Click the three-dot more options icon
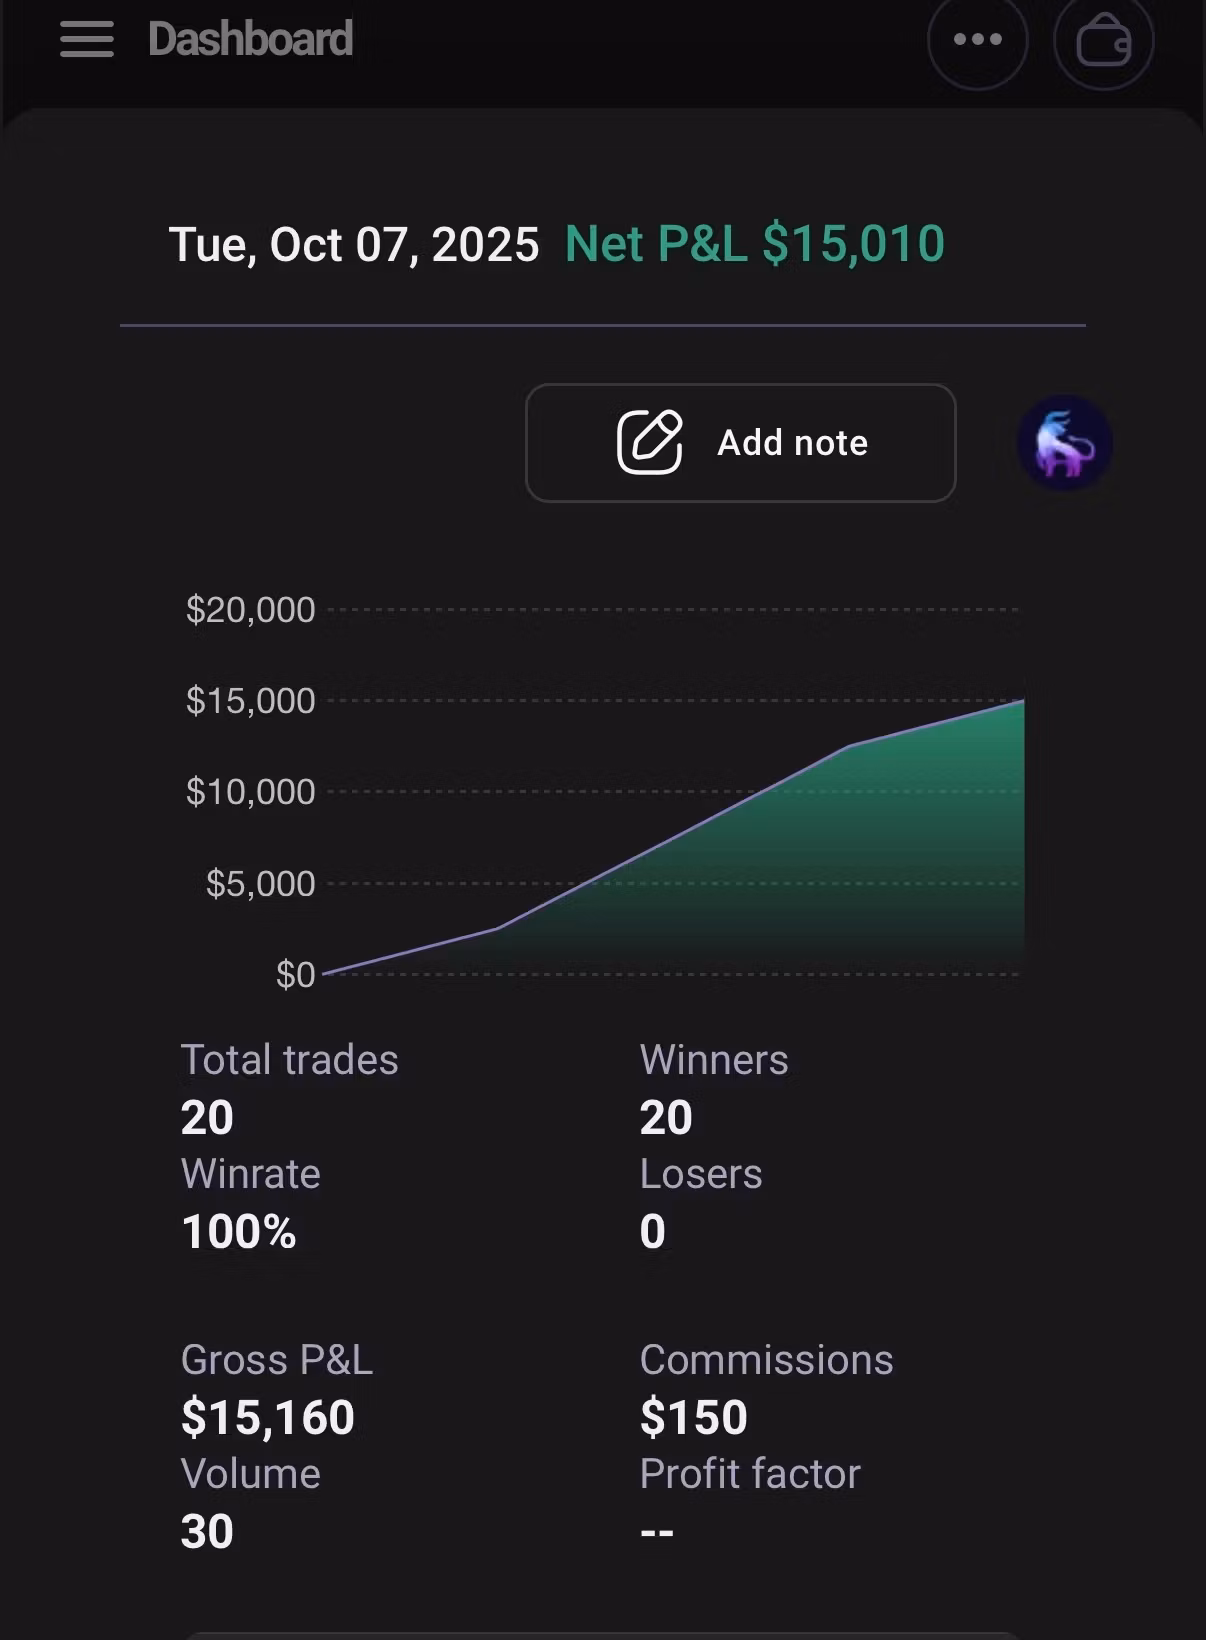This screenshot has height=1640, width=1206. [x=977, y=40]
